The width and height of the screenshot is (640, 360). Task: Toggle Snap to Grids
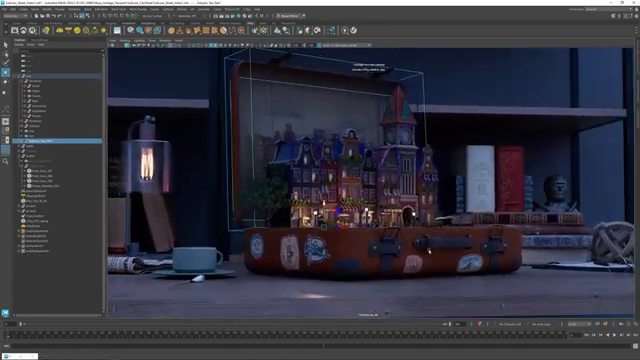click(104, 16)
